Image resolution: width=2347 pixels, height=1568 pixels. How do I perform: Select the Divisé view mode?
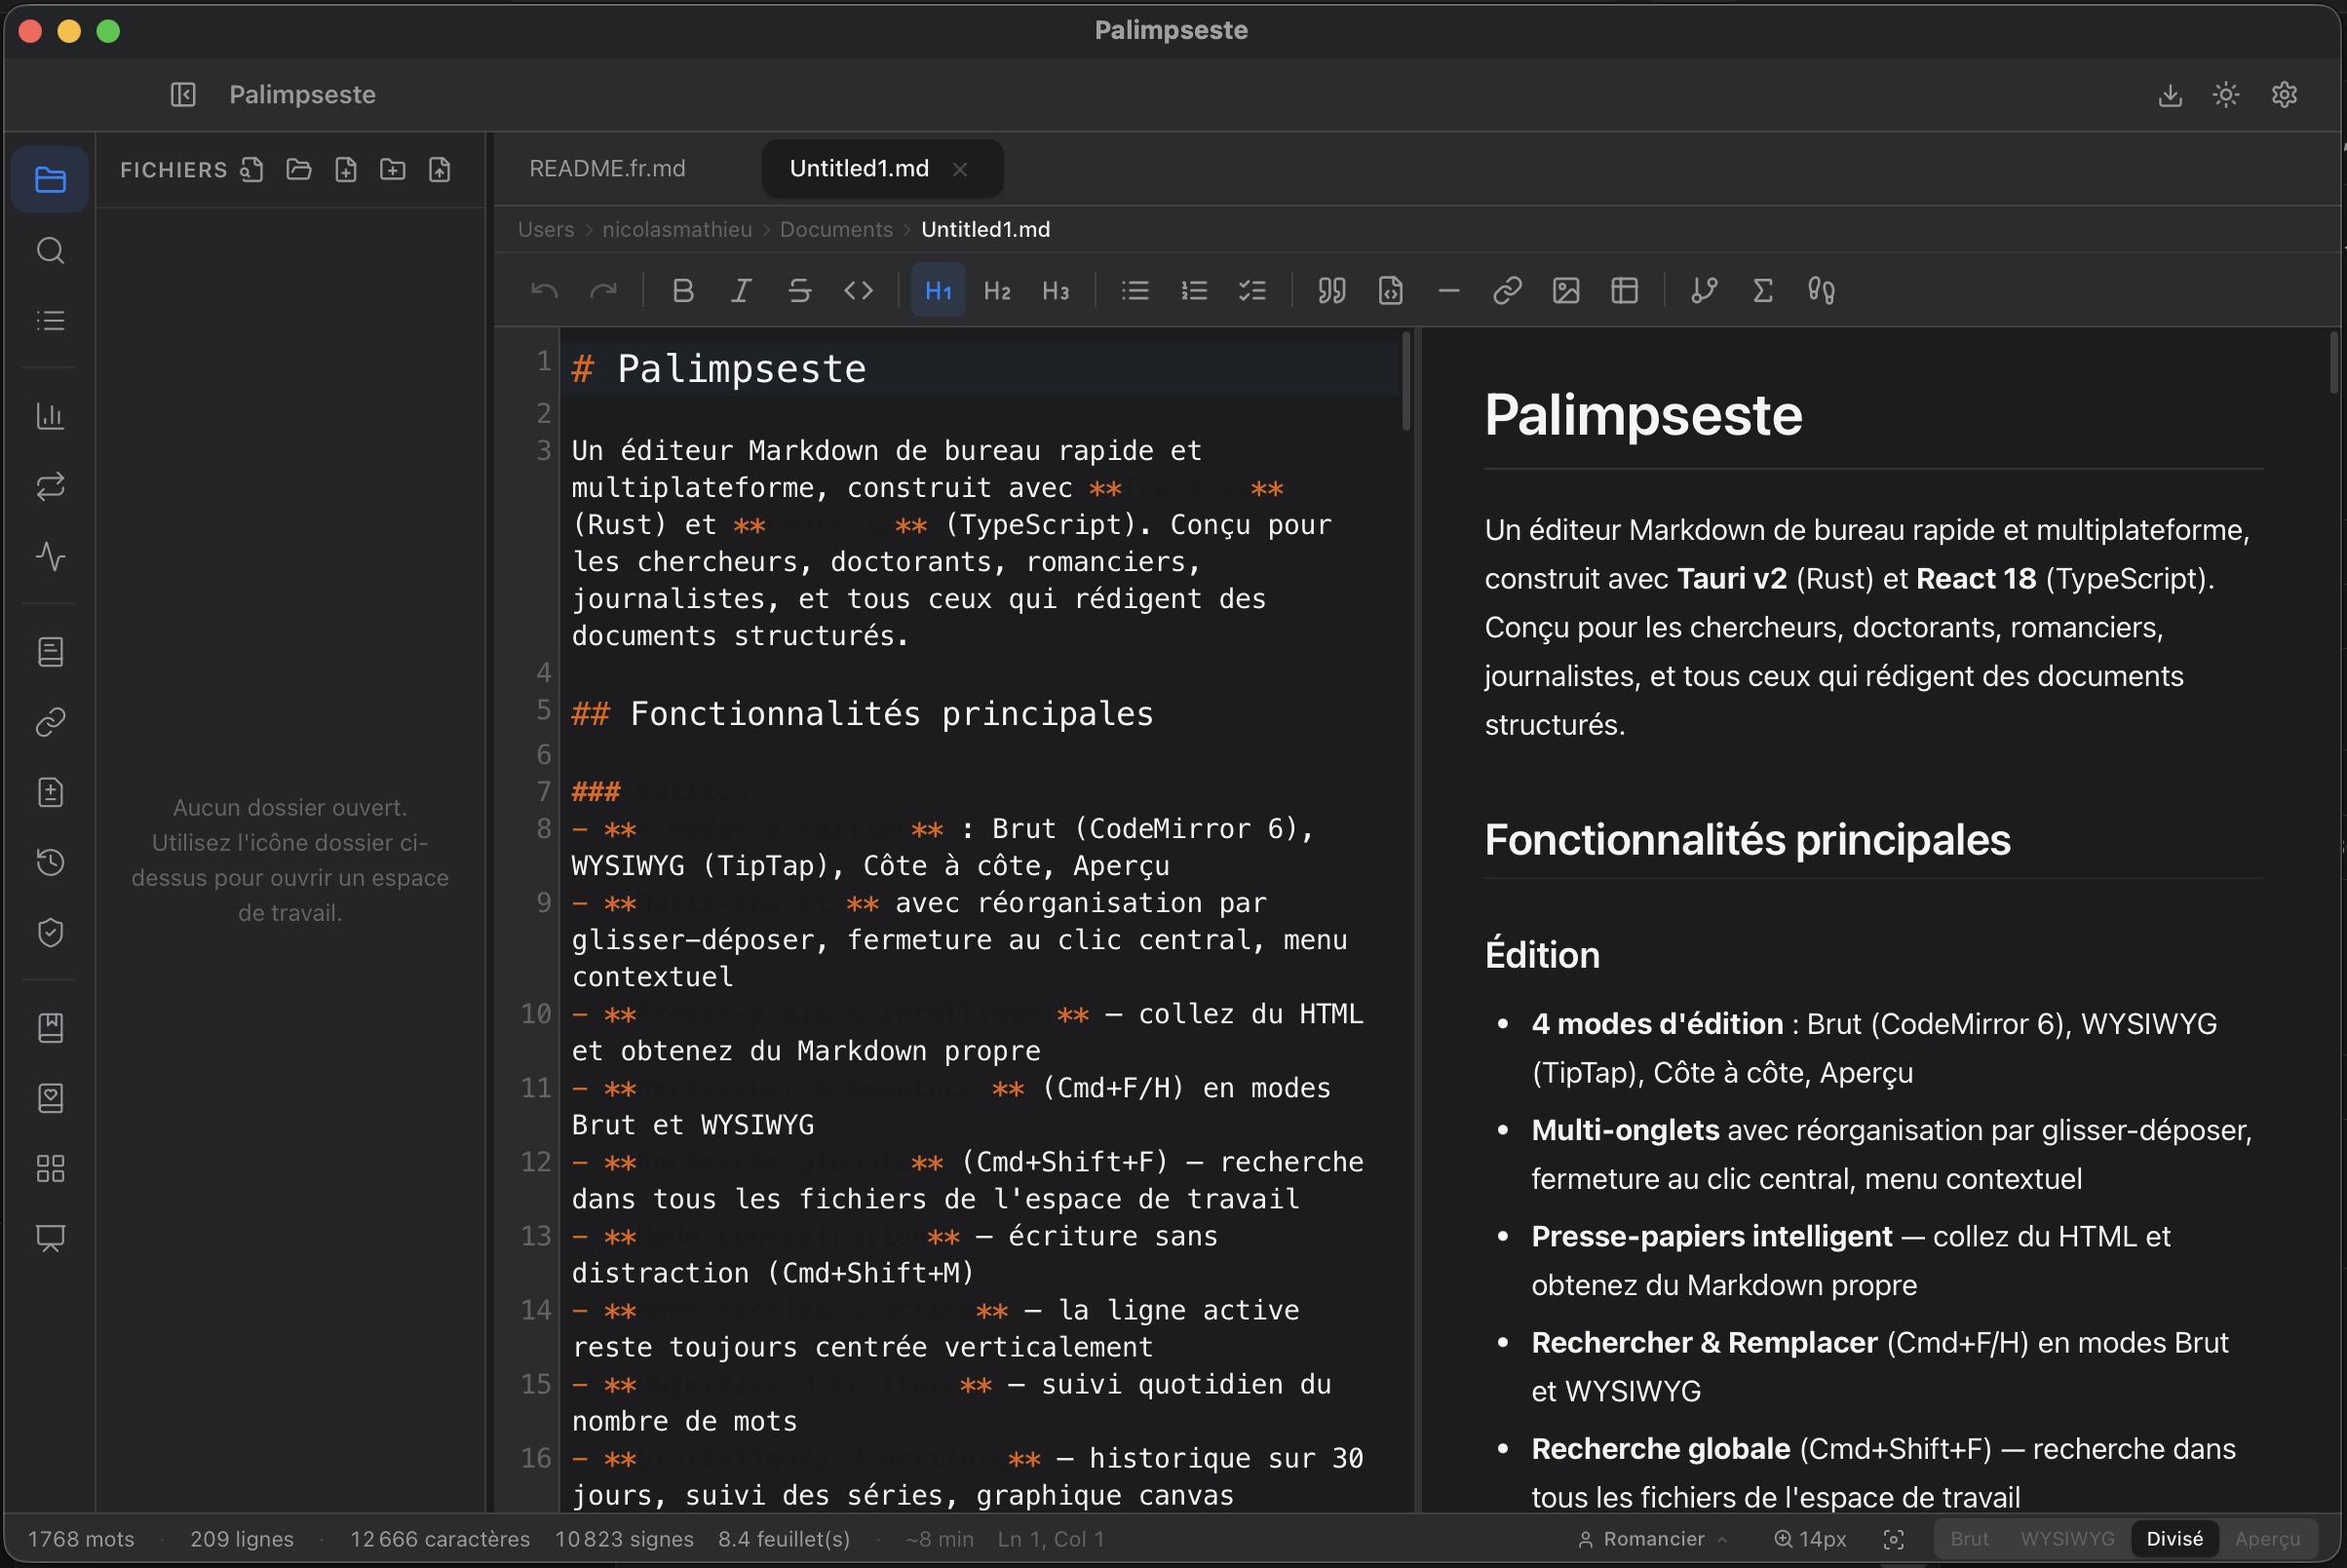pos(2175,1538)
